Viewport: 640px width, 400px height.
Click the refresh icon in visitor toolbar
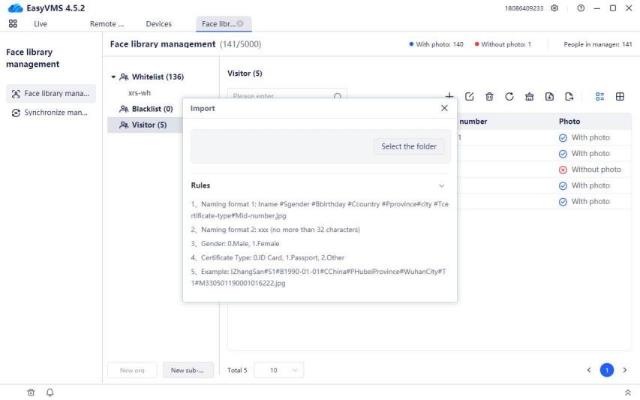(509, 96)
